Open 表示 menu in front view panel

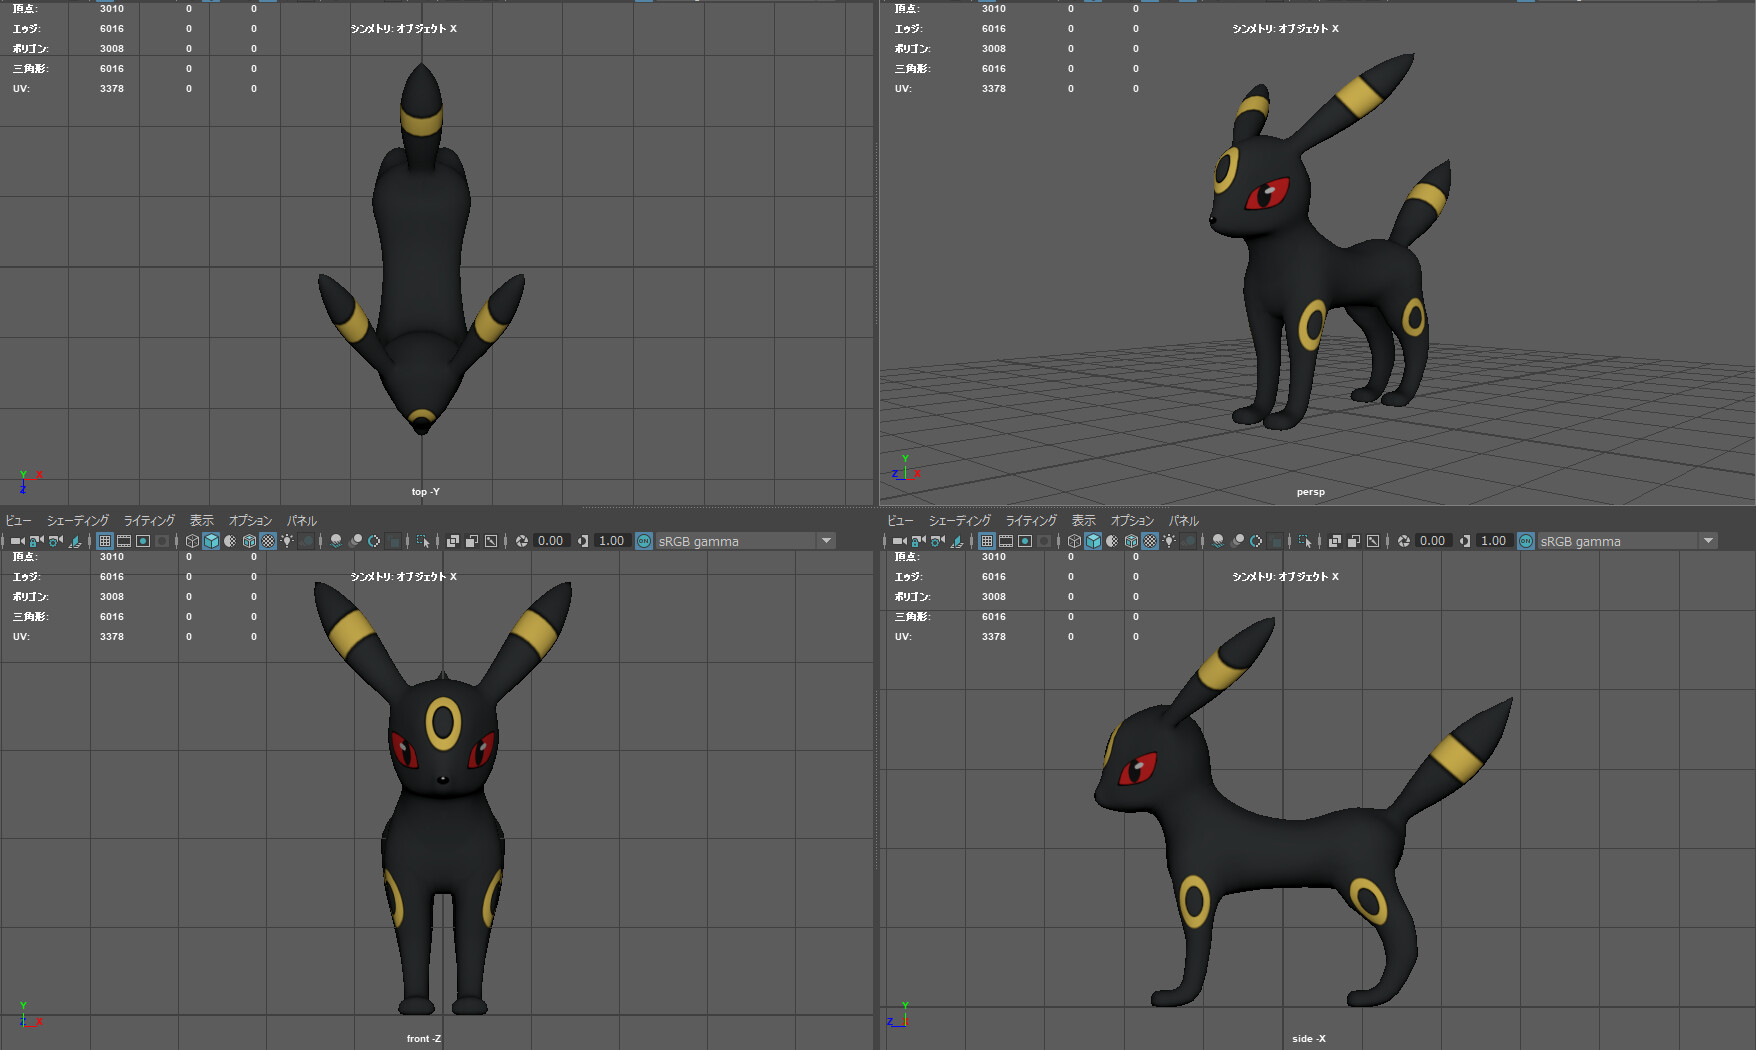pyautogui.click(x=202, y=521)
